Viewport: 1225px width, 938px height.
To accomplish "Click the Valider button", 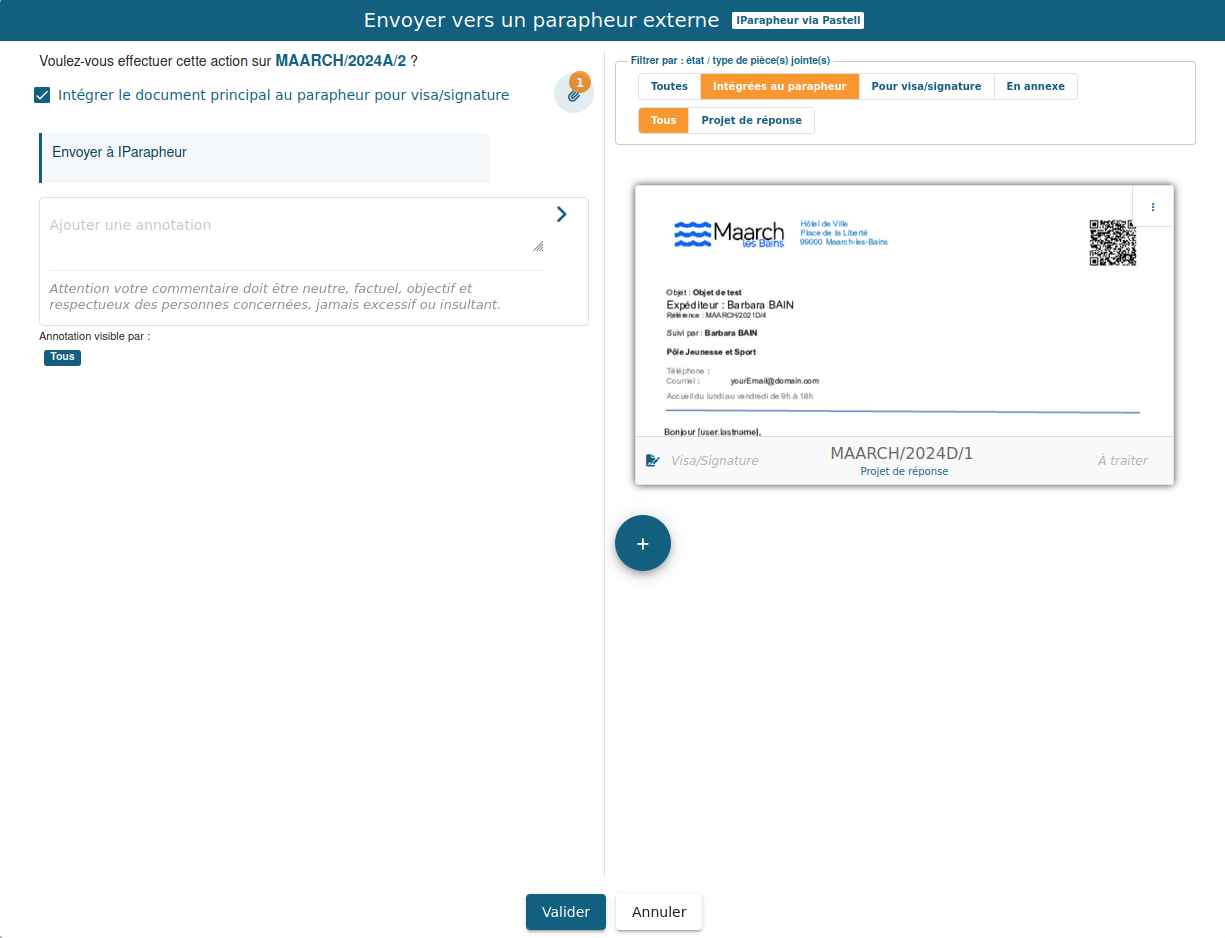I will [x=566, y=912].
